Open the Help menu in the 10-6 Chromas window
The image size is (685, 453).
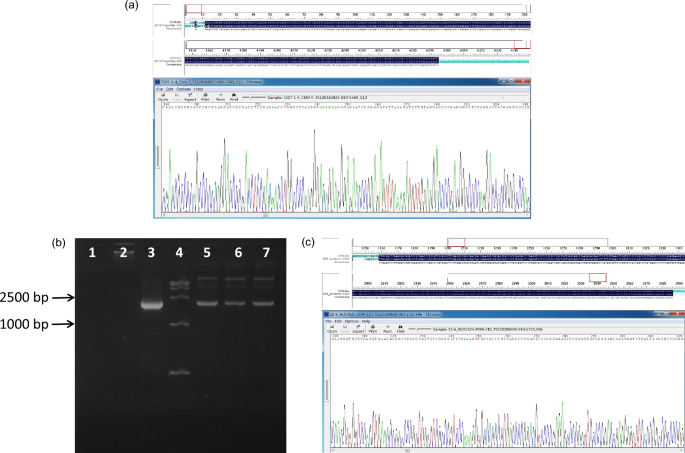tap(366, 321)
